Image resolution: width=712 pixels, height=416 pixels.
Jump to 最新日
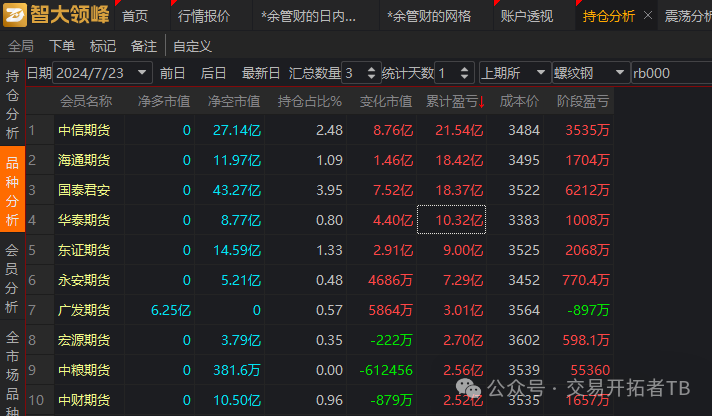point(261,73)
